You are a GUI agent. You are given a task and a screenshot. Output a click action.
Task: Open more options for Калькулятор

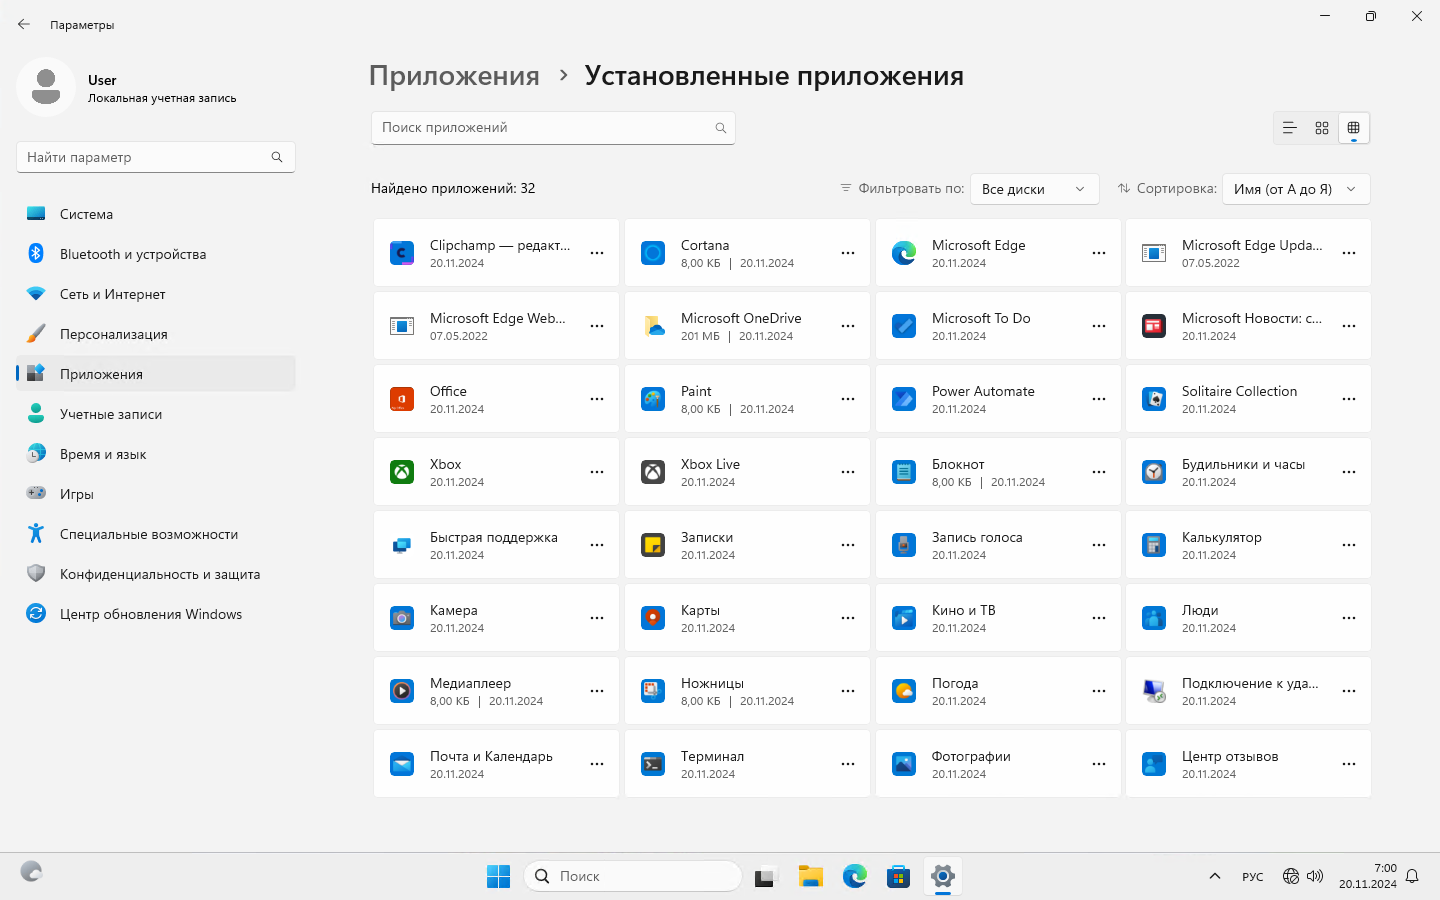pyautogui.click(x=1349, y=545)
